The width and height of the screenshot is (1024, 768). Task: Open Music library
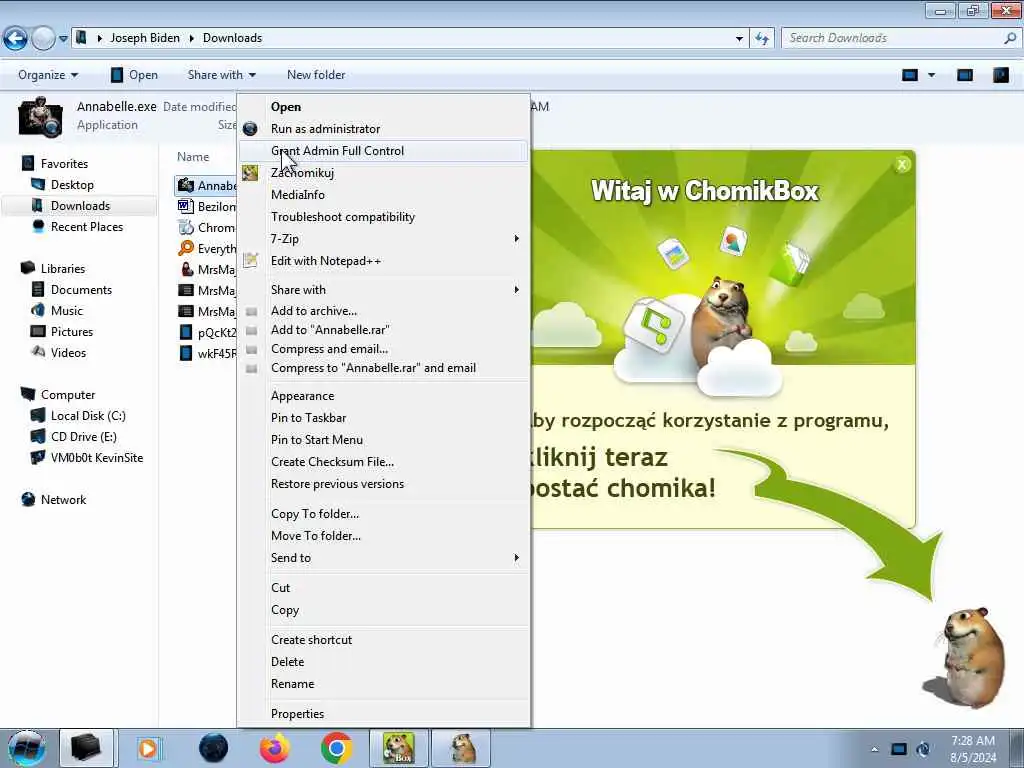pyautogui.click(x=67, y=311)
